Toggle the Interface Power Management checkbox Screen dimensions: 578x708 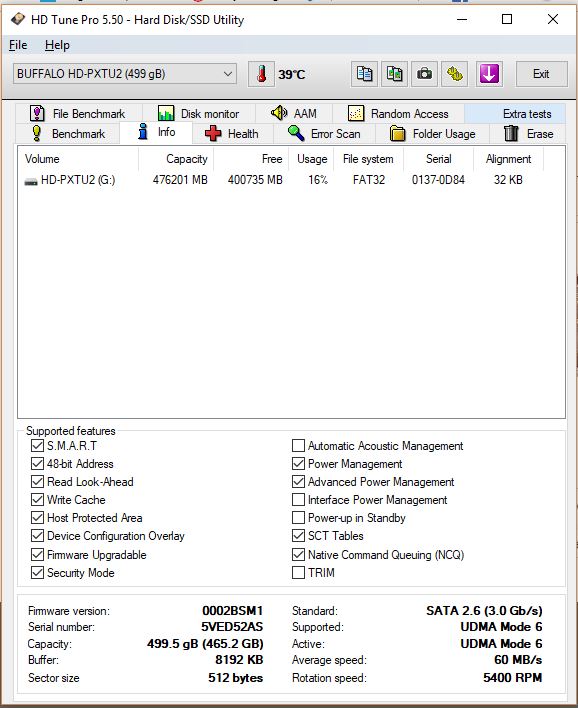click(298, 500)
